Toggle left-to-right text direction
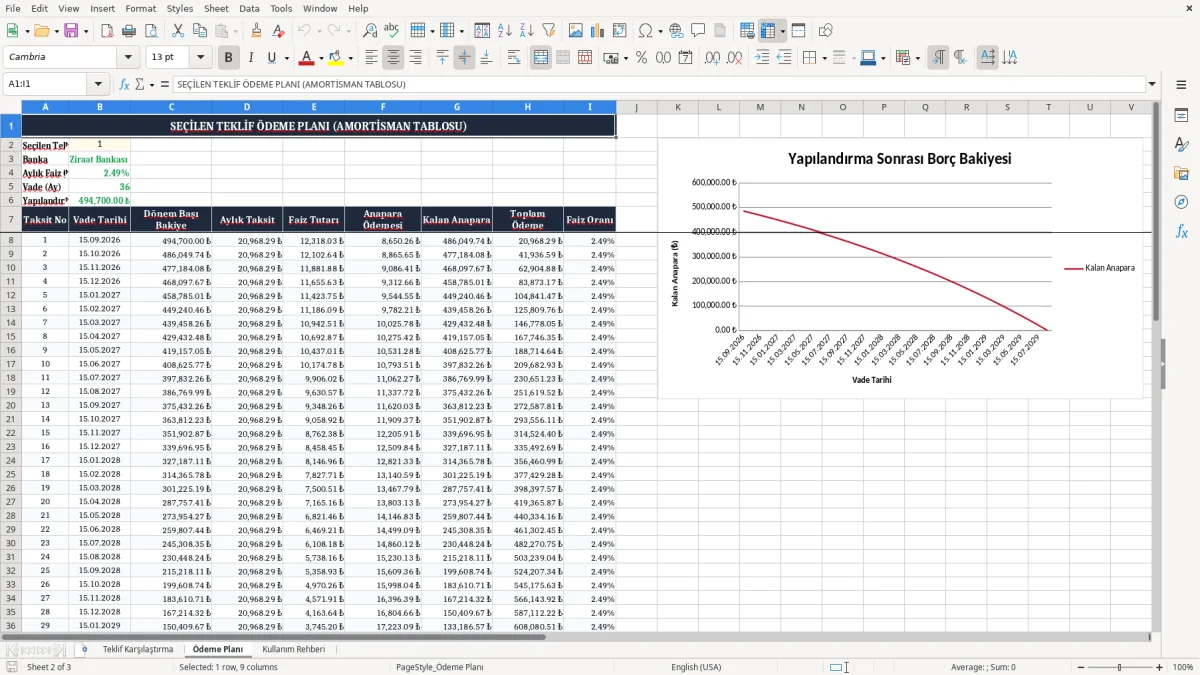 pyautogui.click(x=938, y=58)
